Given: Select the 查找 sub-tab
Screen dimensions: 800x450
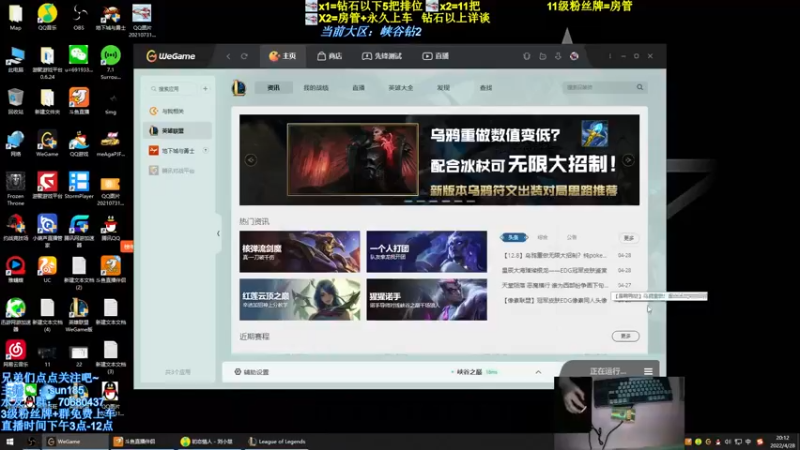Looking at the screenshot, I should click(x=486, y=88).
